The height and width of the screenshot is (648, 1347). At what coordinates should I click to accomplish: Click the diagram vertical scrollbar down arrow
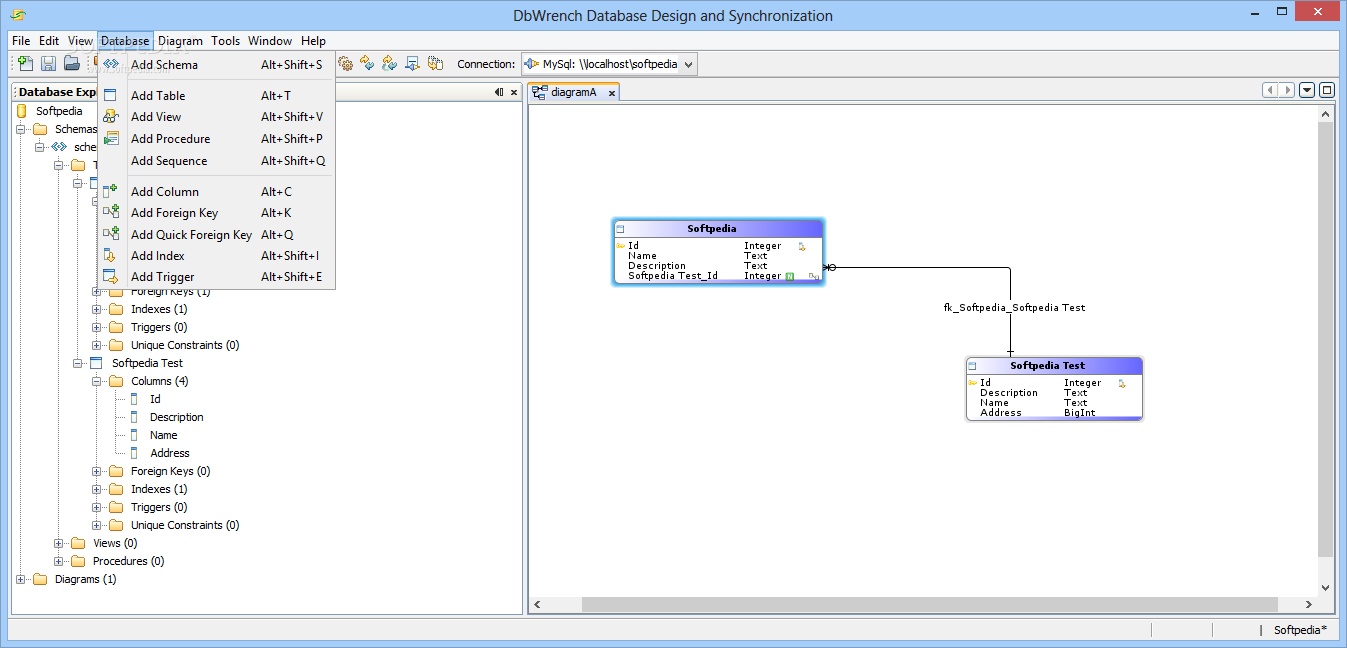1326,588
